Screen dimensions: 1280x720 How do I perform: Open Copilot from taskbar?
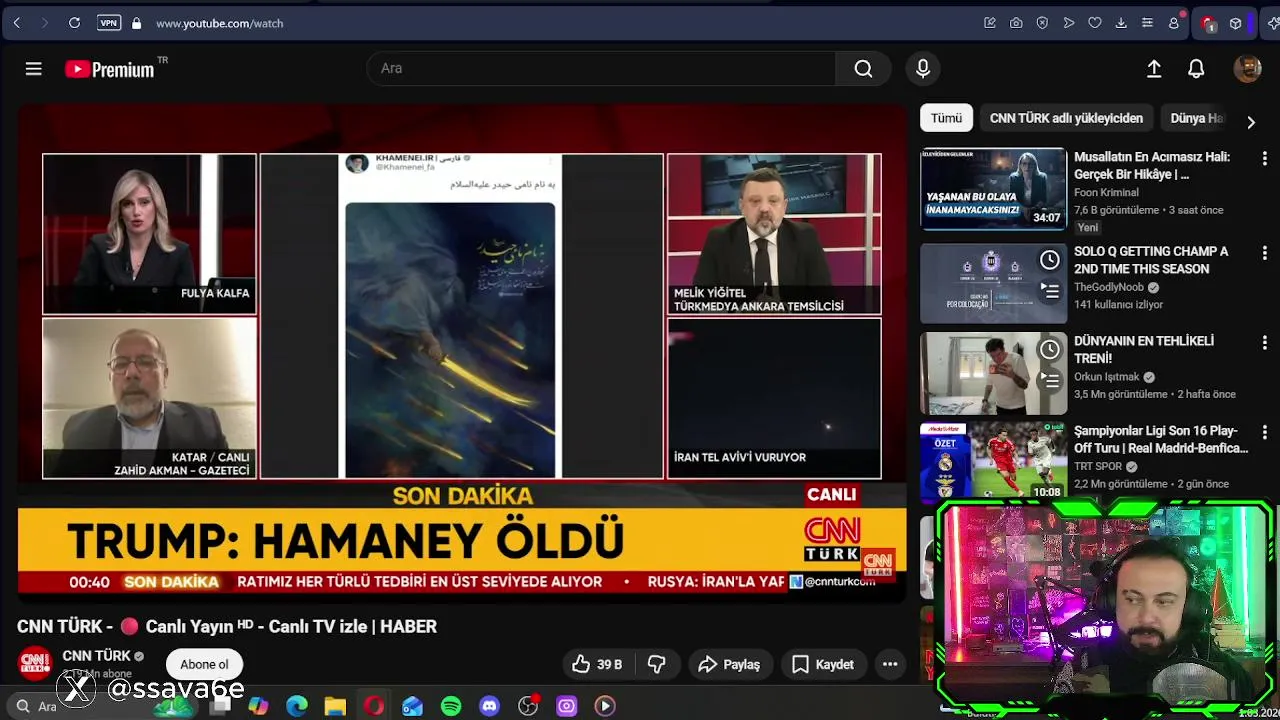(259, 706)
